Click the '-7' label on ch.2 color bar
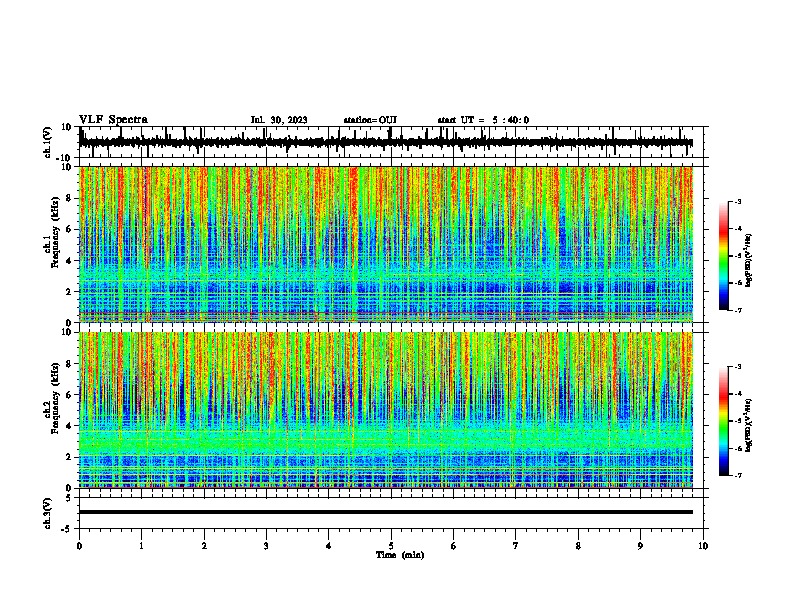Viewport: 792px width, 612px height. (x=738, y=476)
